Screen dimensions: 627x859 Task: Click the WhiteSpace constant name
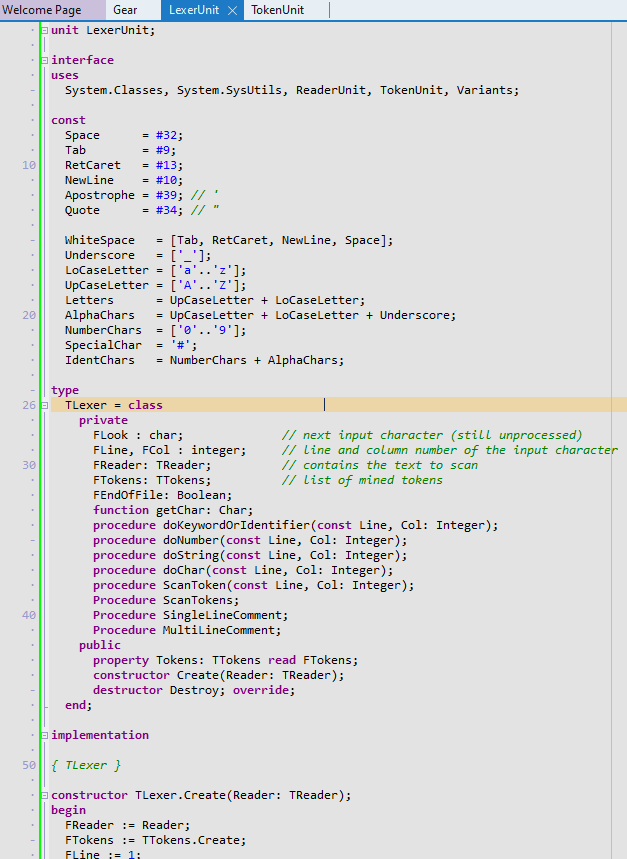[x=96, y=240]
